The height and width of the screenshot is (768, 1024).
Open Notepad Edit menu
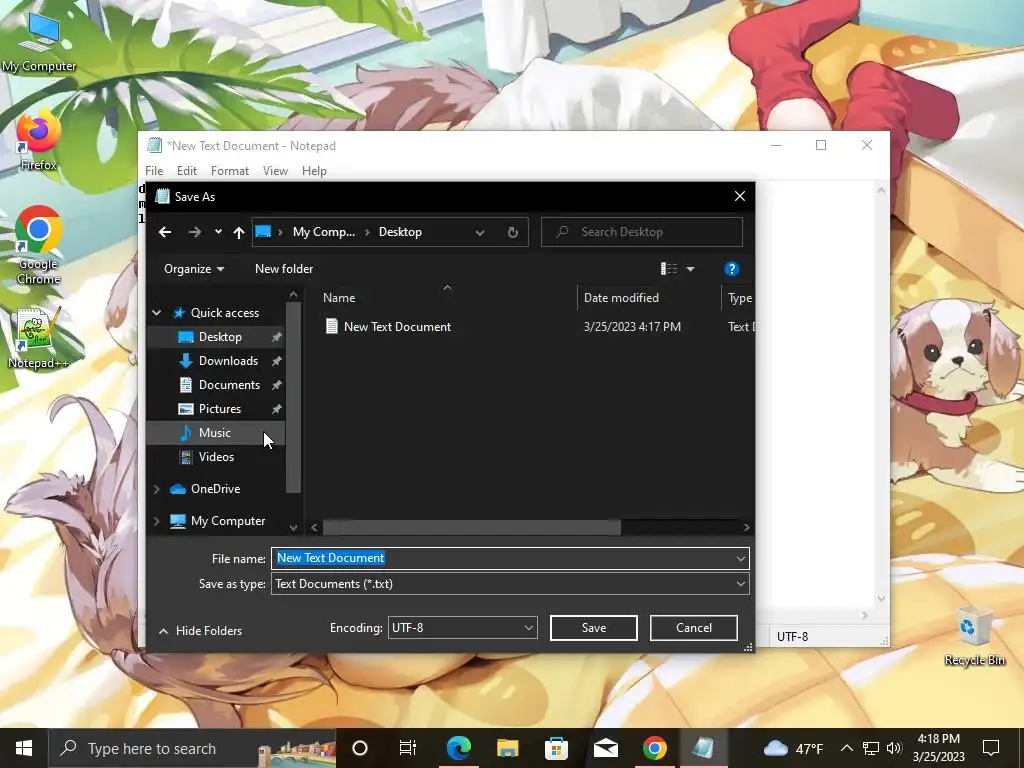click(x=187, y=171)
